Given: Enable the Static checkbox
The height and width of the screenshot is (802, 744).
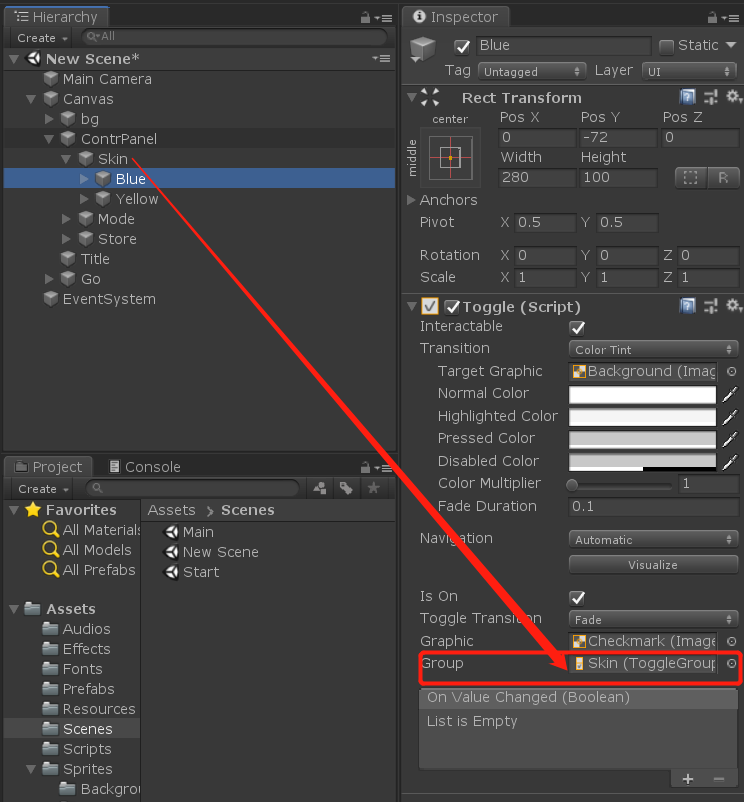Looking at the screenshot, I should [x=666, y=47].
